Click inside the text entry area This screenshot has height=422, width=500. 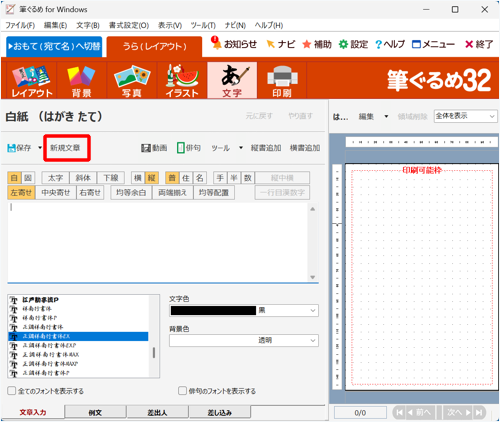click(x=158, y=242)
